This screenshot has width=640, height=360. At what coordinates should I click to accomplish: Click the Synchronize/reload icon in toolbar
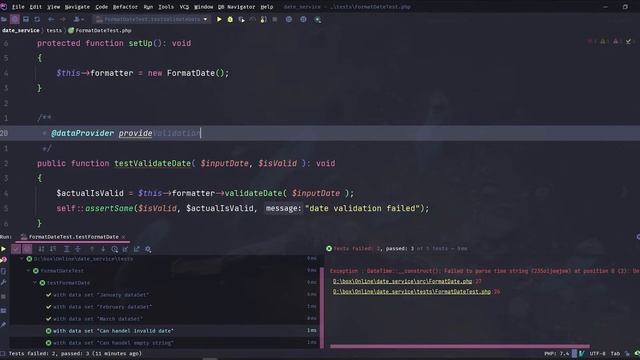[x=37, y=19]
